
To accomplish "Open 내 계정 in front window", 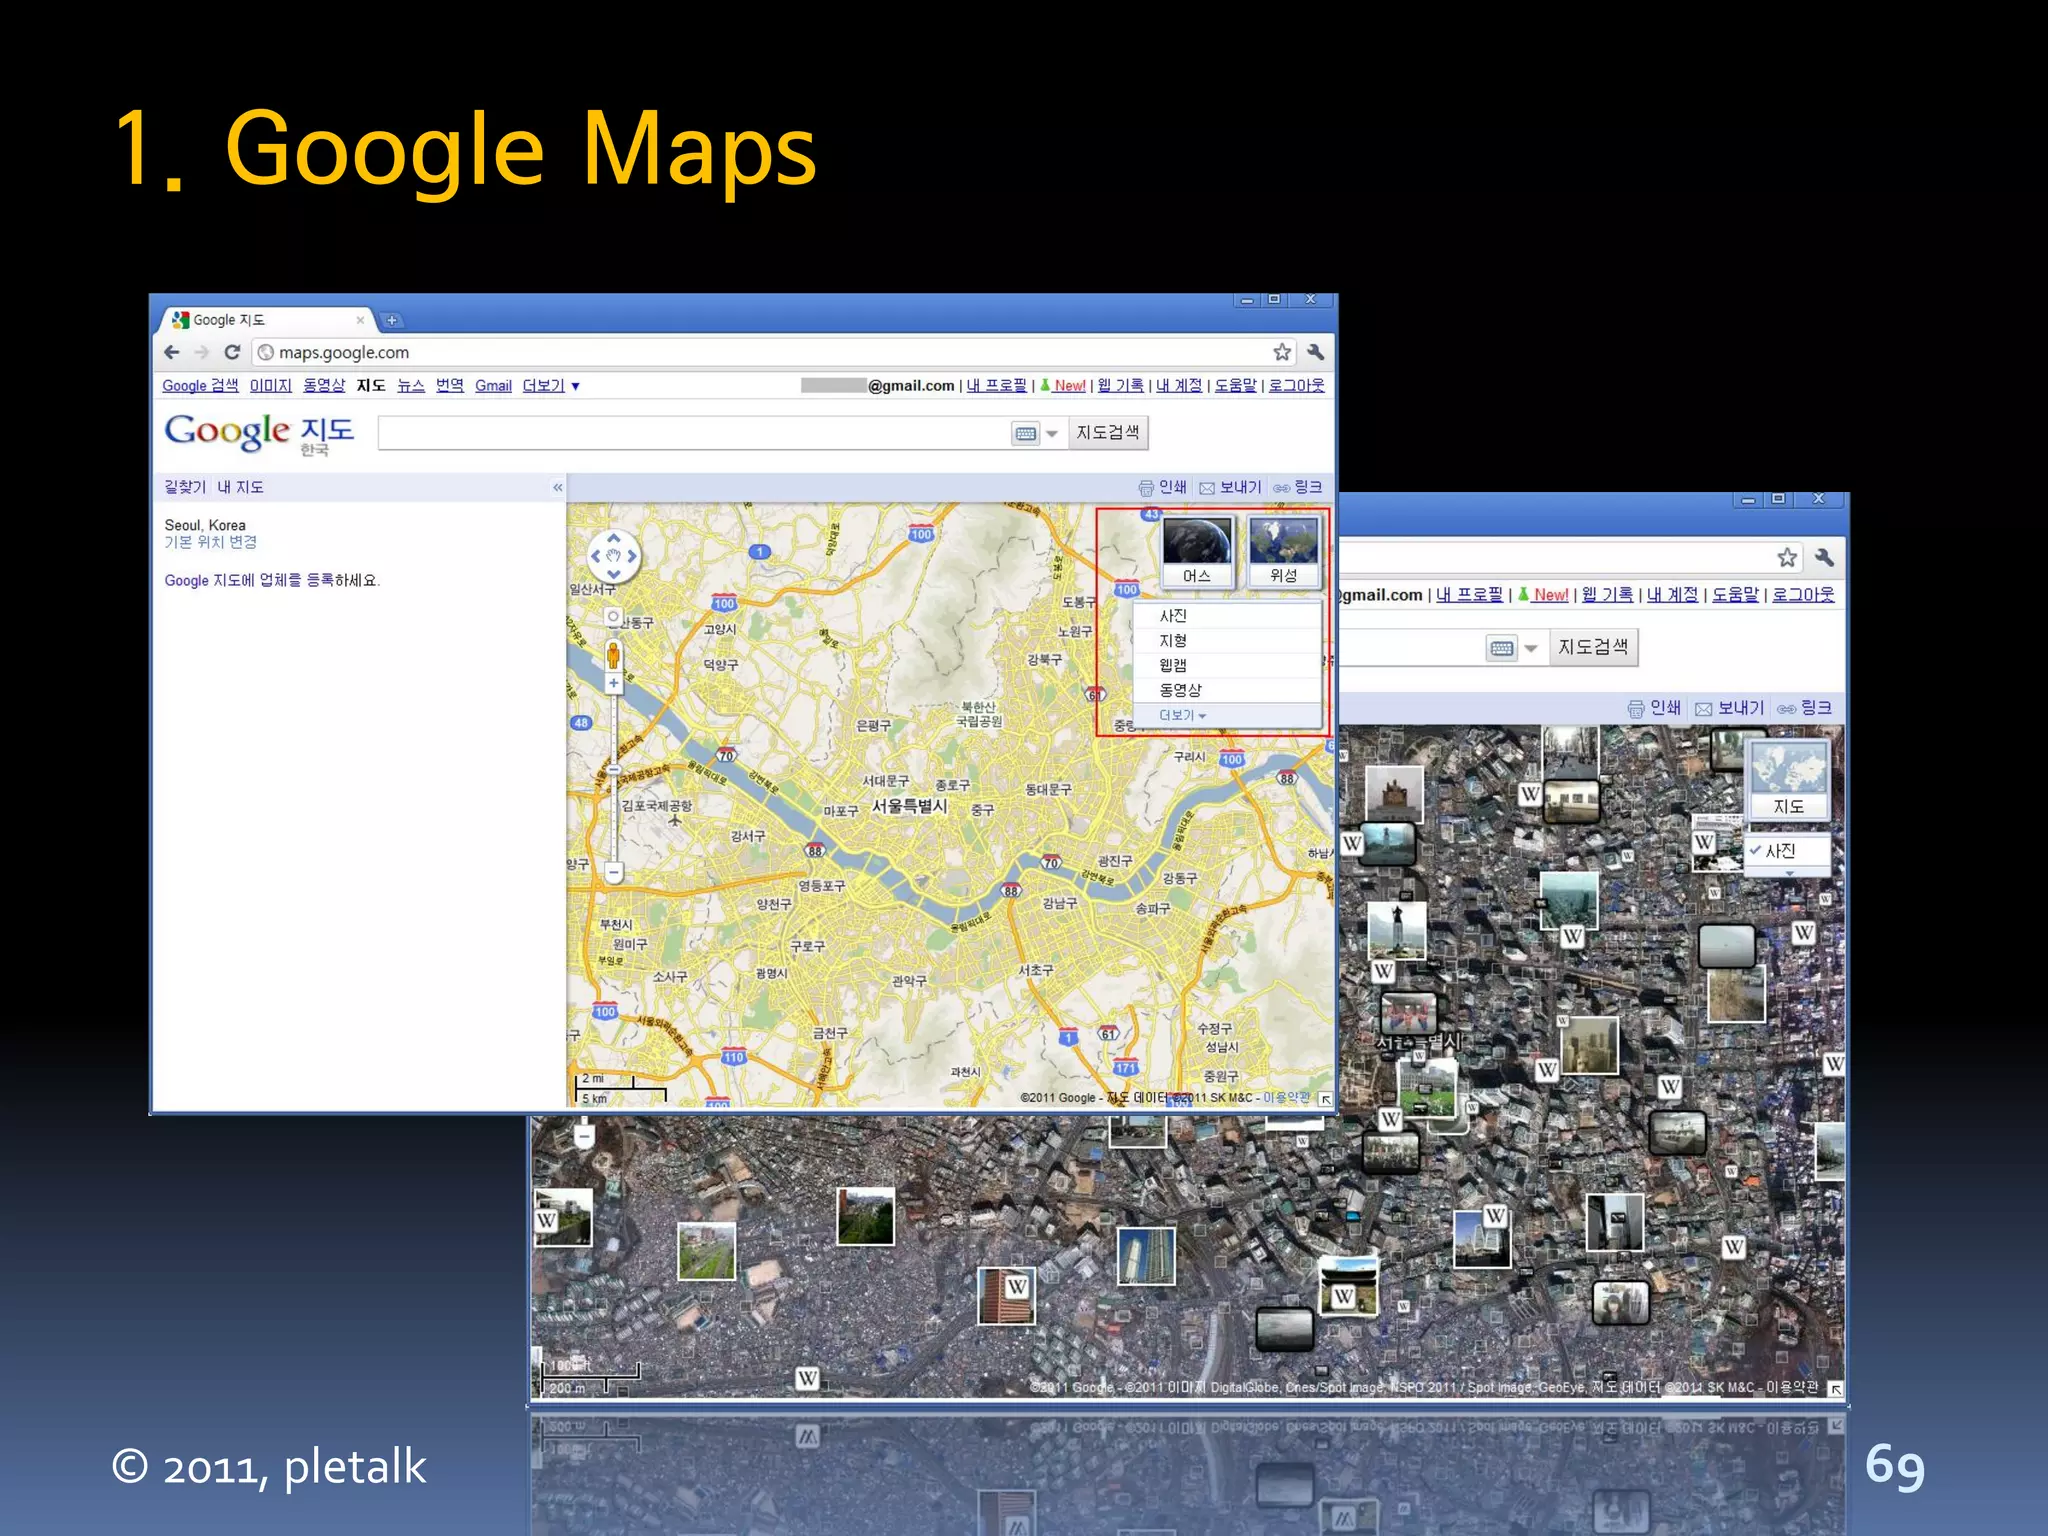I will [1179, 386].
